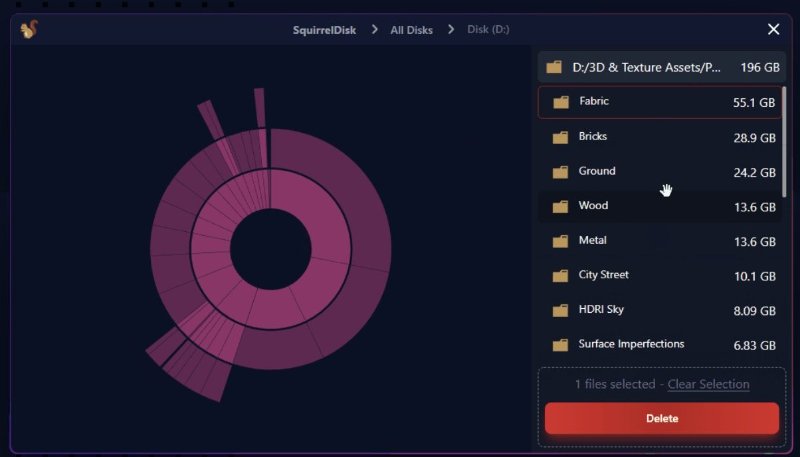Navigate to All Disks breadcrumb

tap(411, 30)
